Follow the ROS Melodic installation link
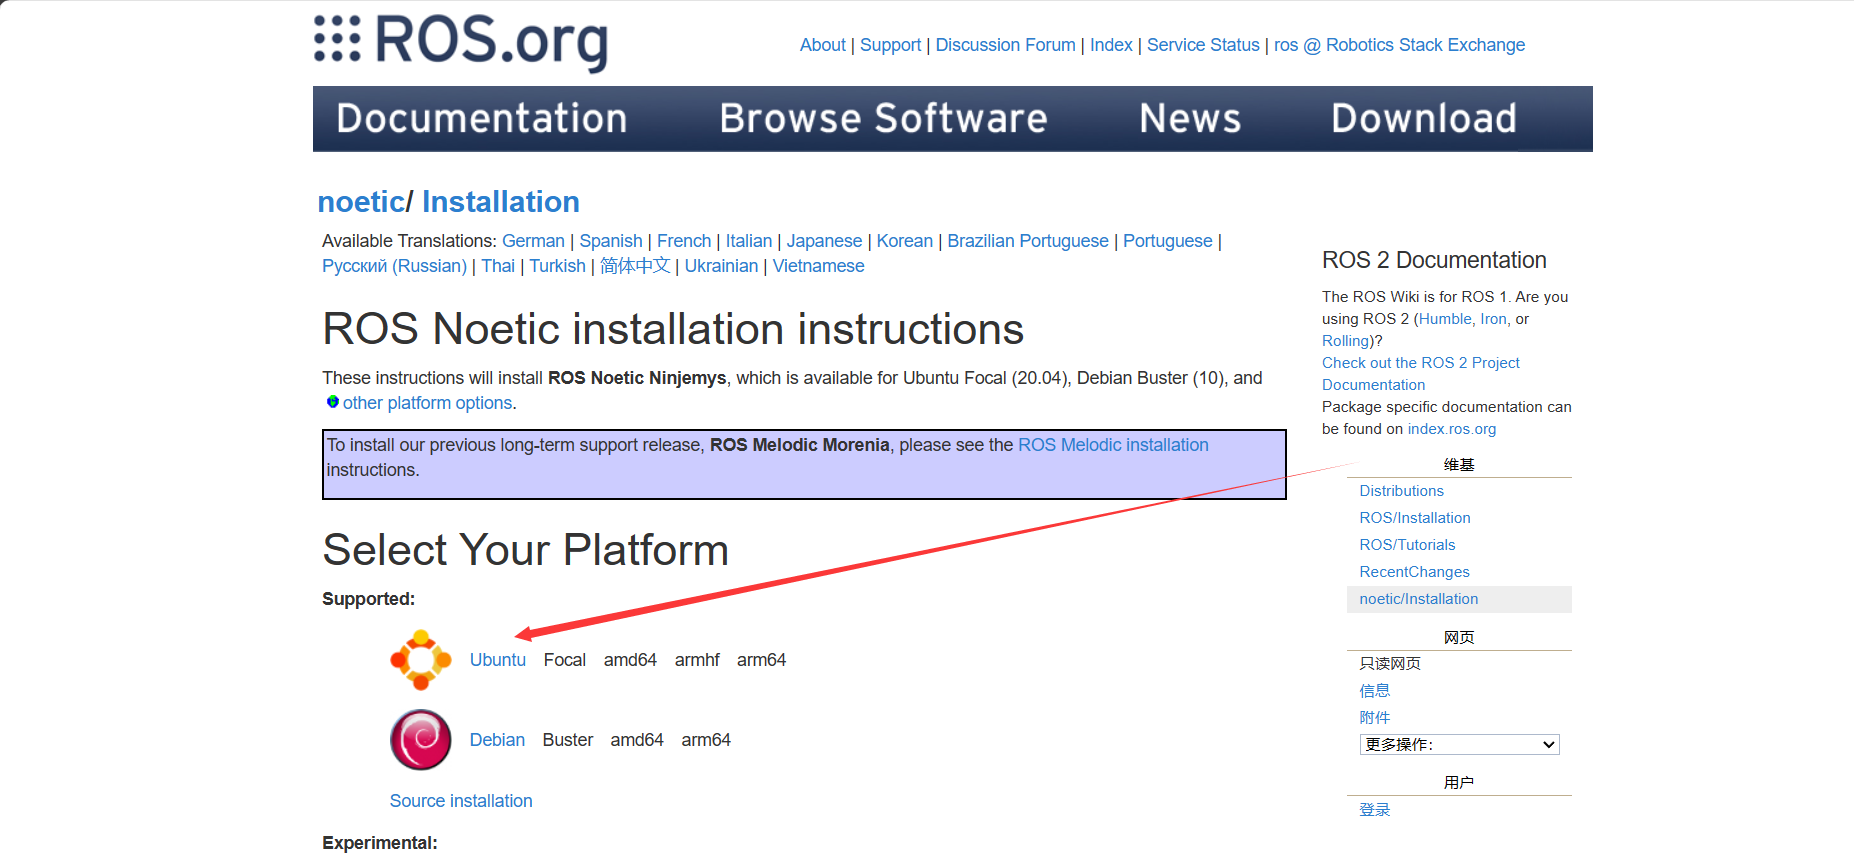This screenshot has height=864, width=1854. coord(1112,445)
